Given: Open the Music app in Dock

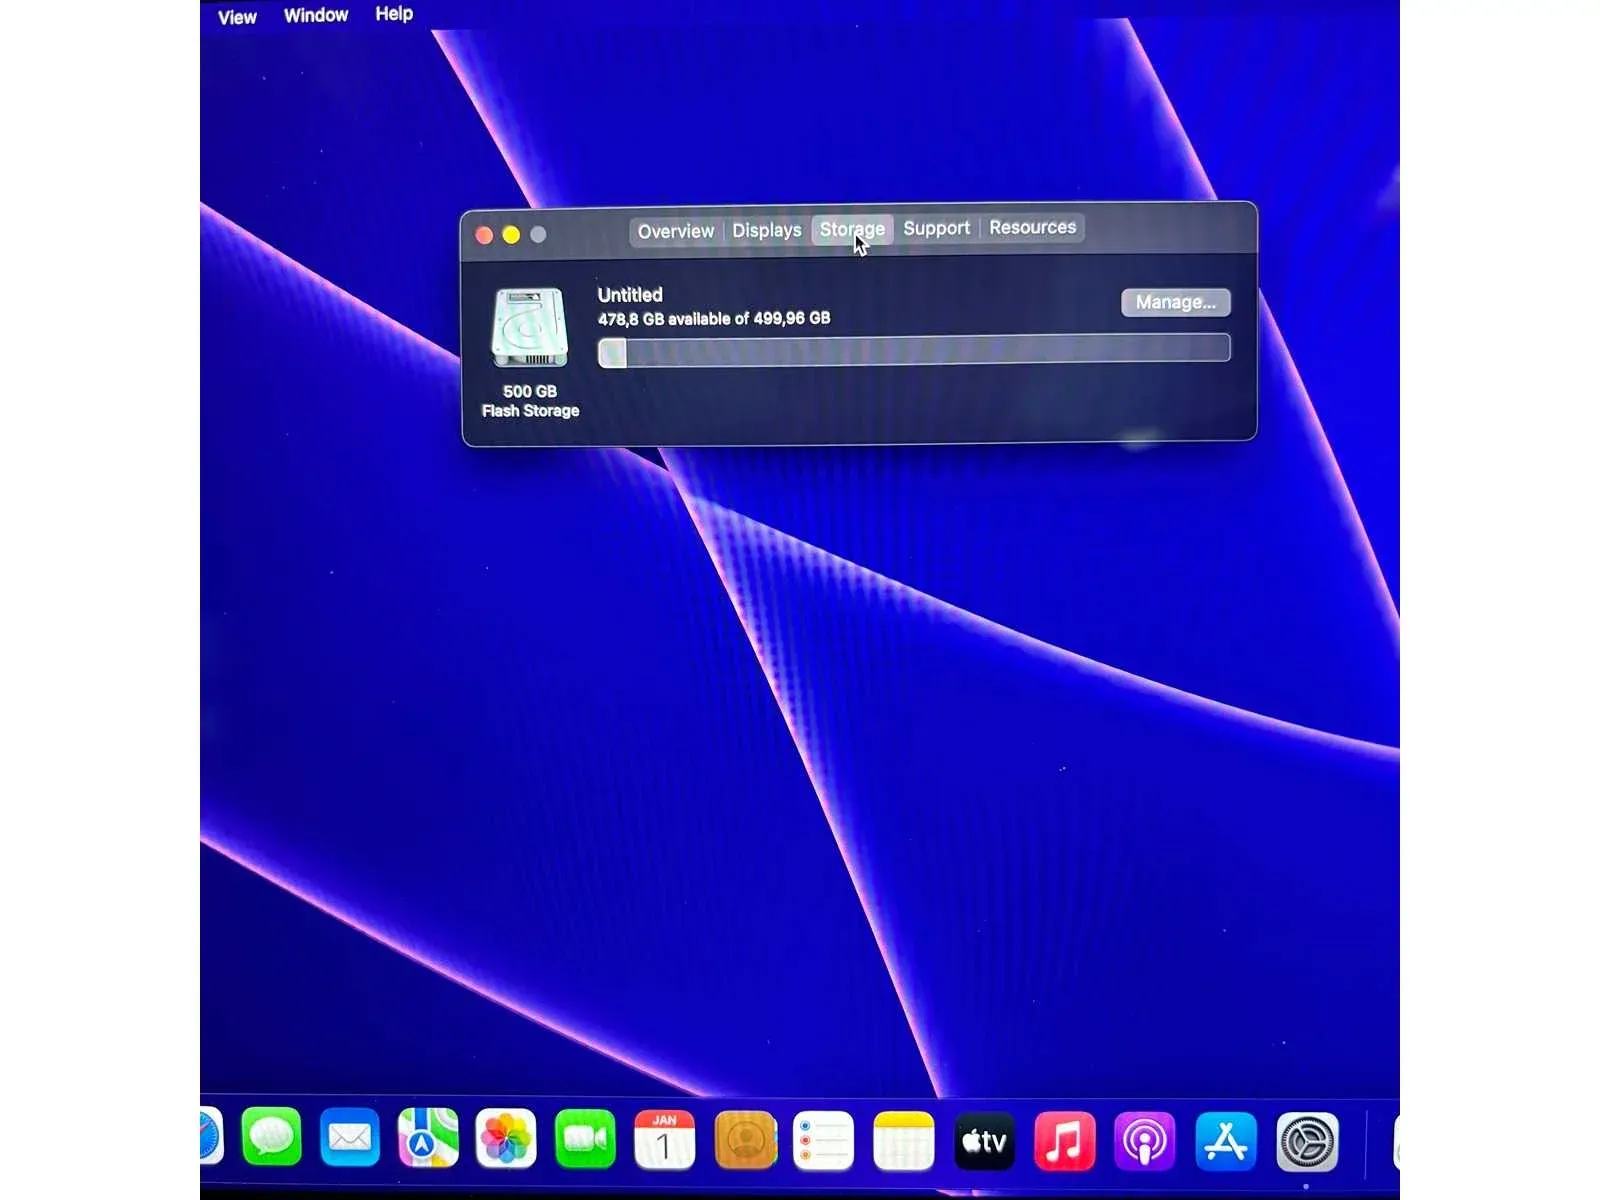Looking at the screenshot, I should 1064,1140.
